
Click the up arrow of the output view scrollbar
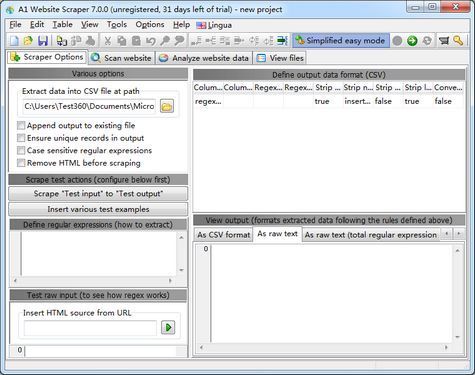pyautogui.click(x=457, y=250)
